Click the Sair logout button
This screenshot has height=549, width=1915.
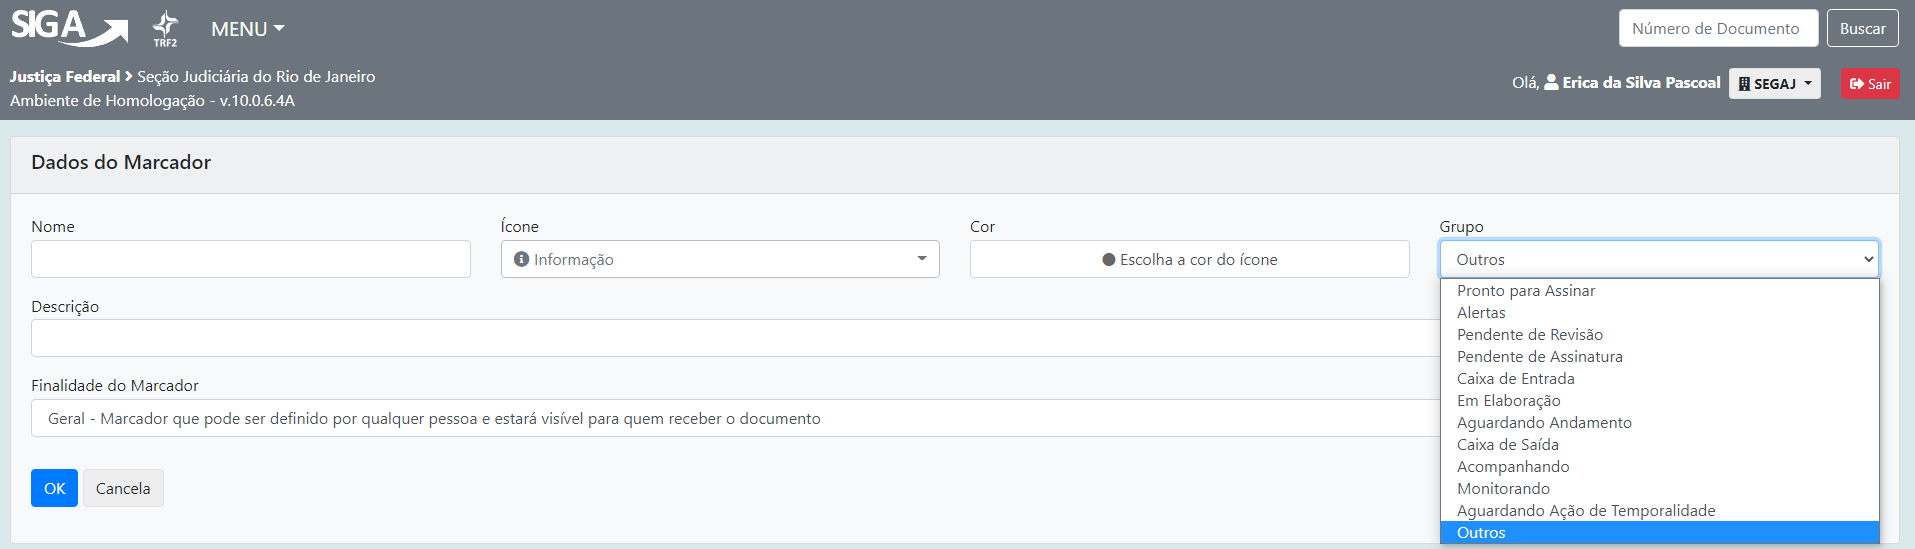tap(1869, 84)
